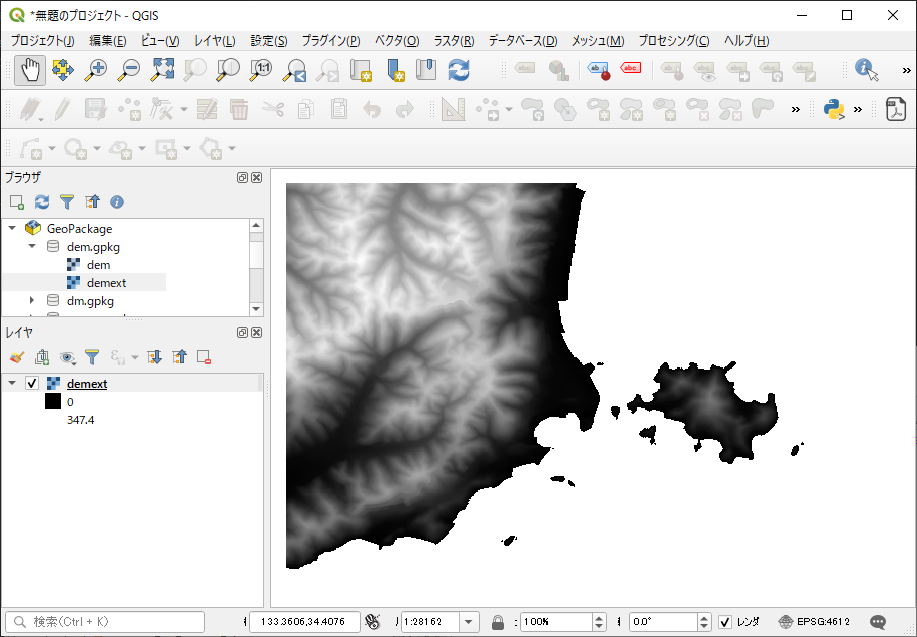Open layer styling panel paintbrush icon

tap(16, 357)
